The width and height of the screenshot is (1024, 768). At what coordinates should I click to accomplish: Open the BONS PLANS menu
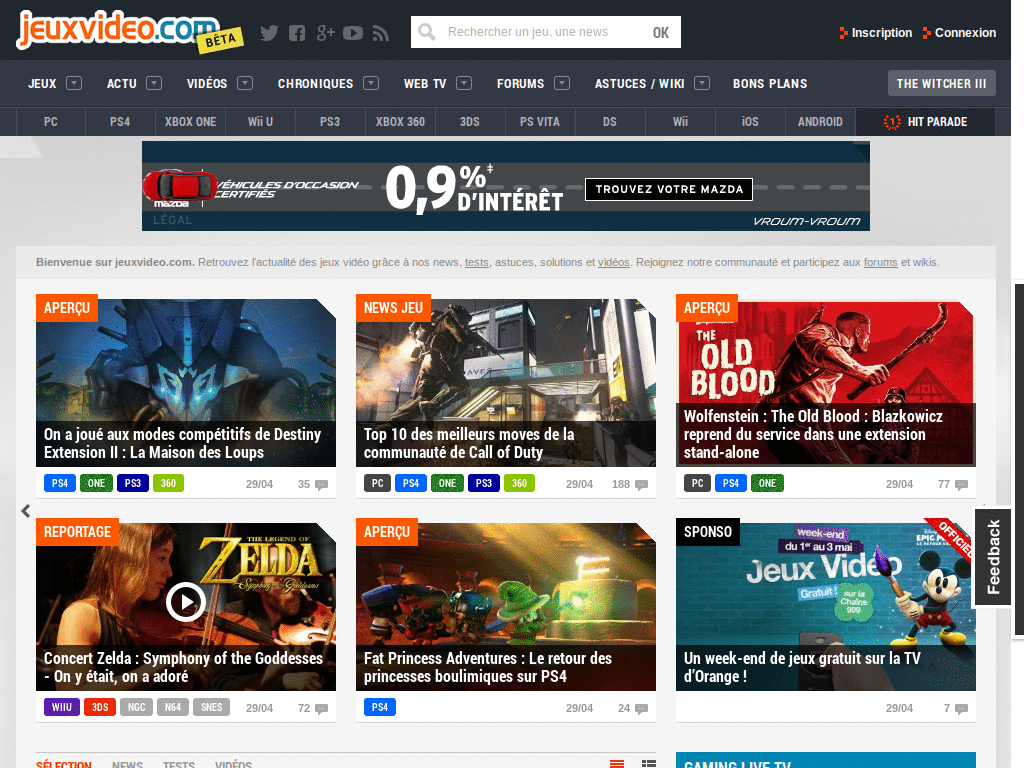pyautogui.click(x=770, y=84)
